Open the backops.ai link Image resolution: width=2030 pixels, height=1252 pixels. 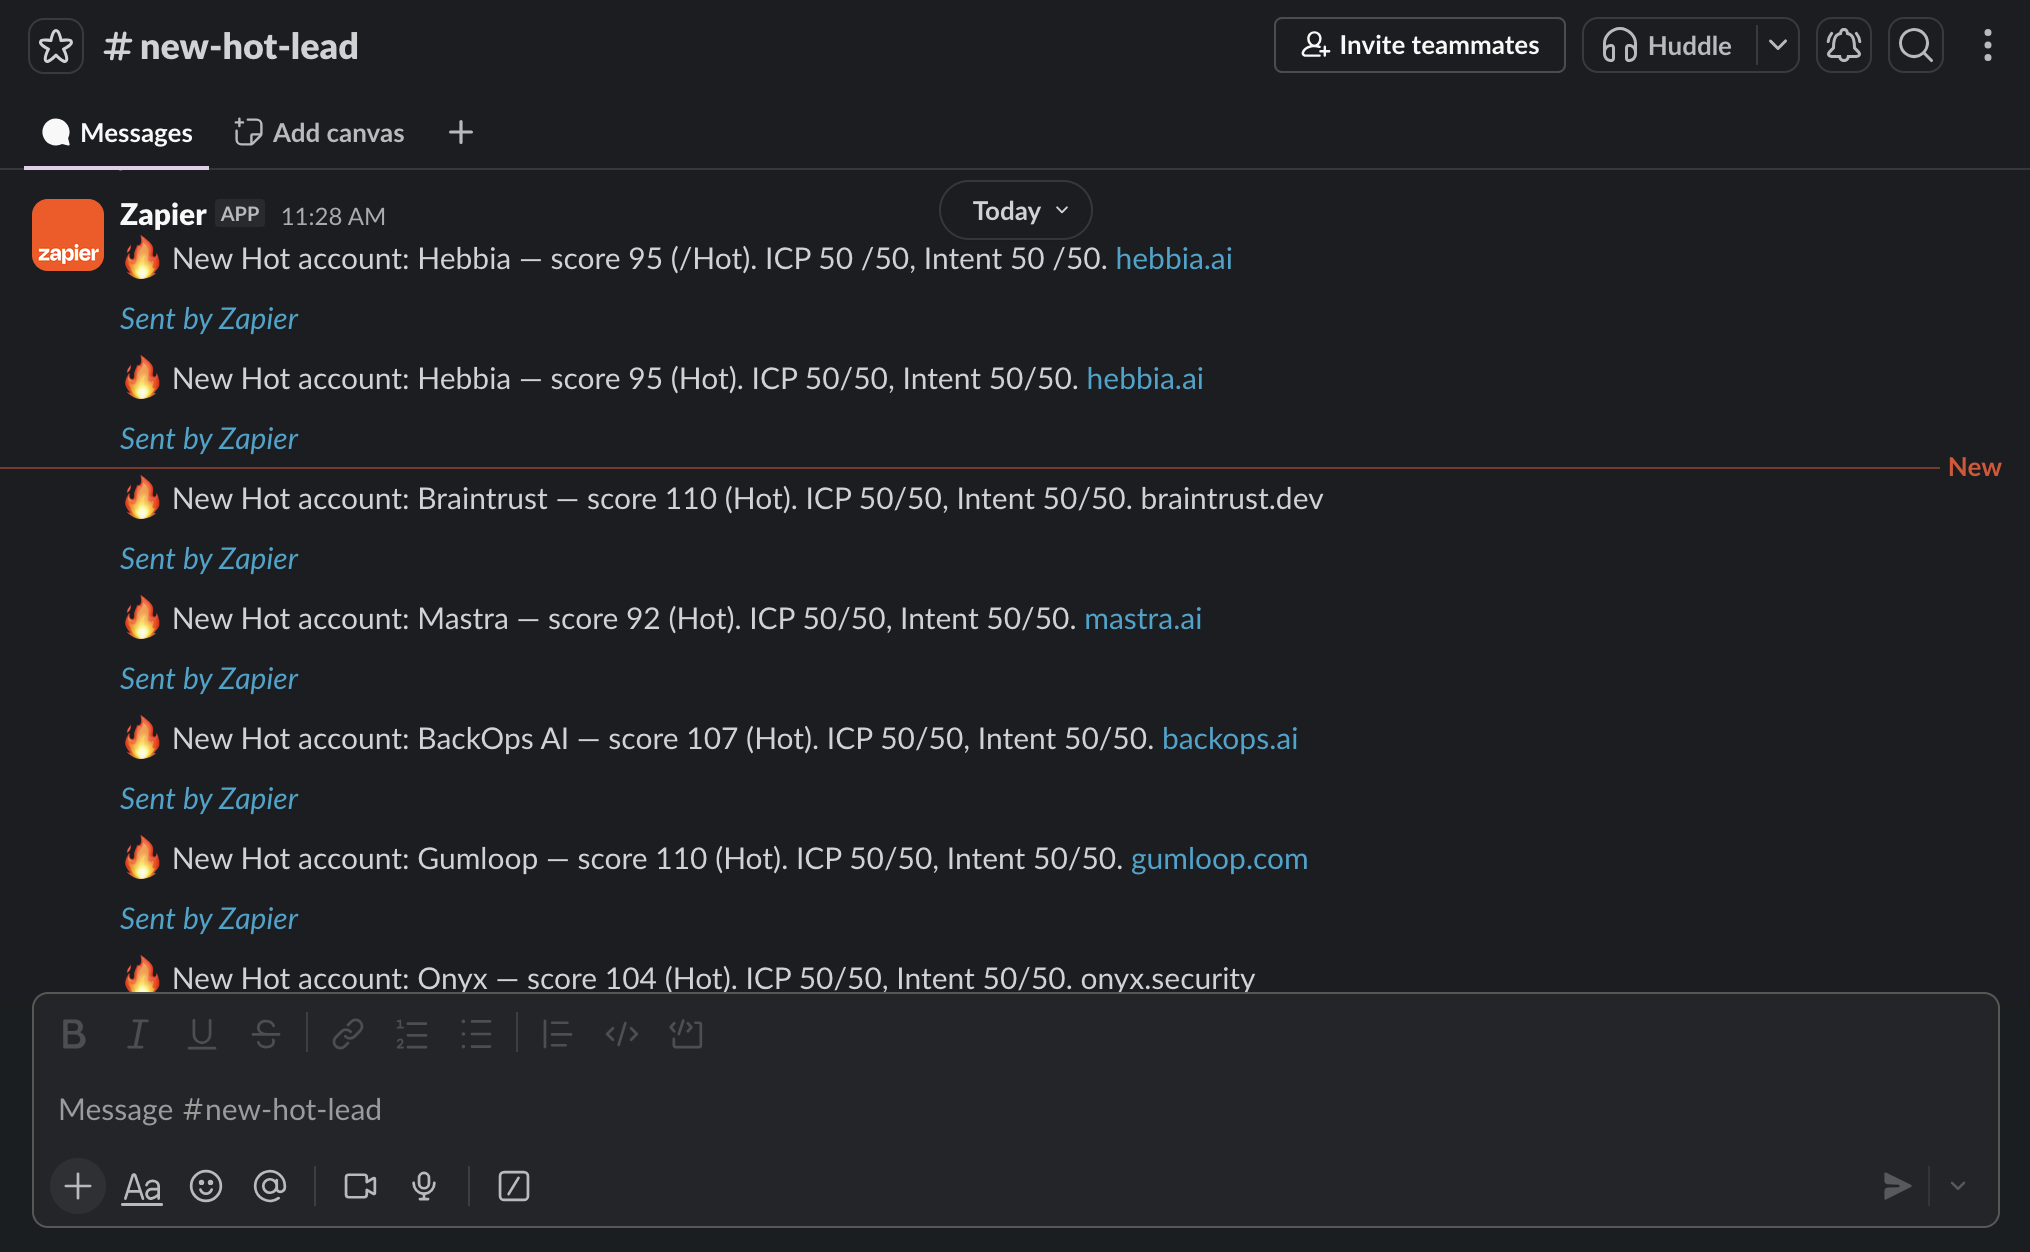pos(1230,738)
